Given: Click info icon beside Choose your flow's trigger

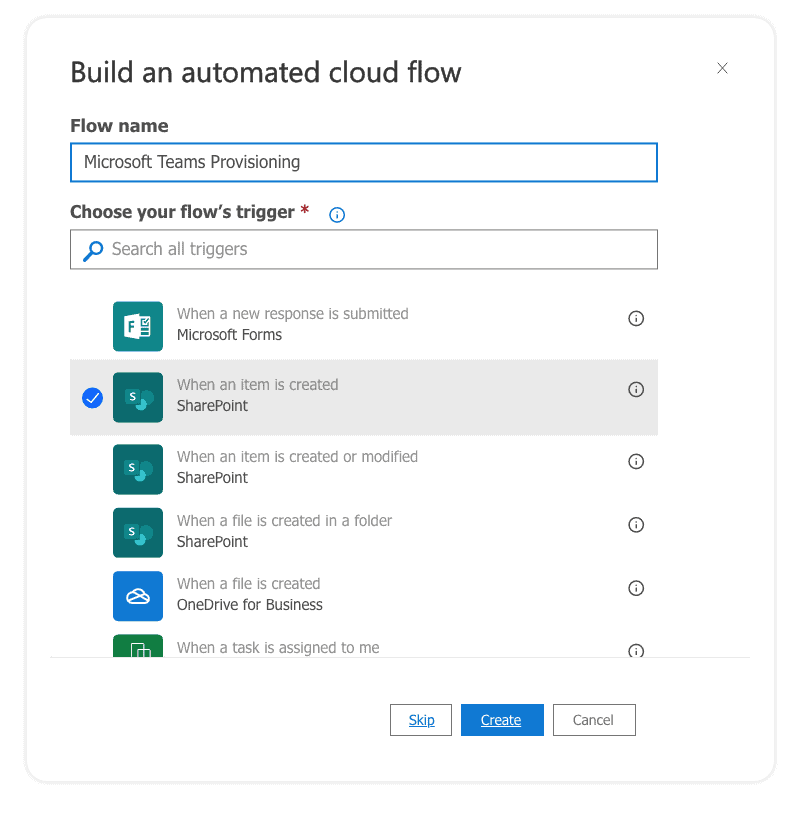Looking at the screenshot, I should [x=337, y=214].
